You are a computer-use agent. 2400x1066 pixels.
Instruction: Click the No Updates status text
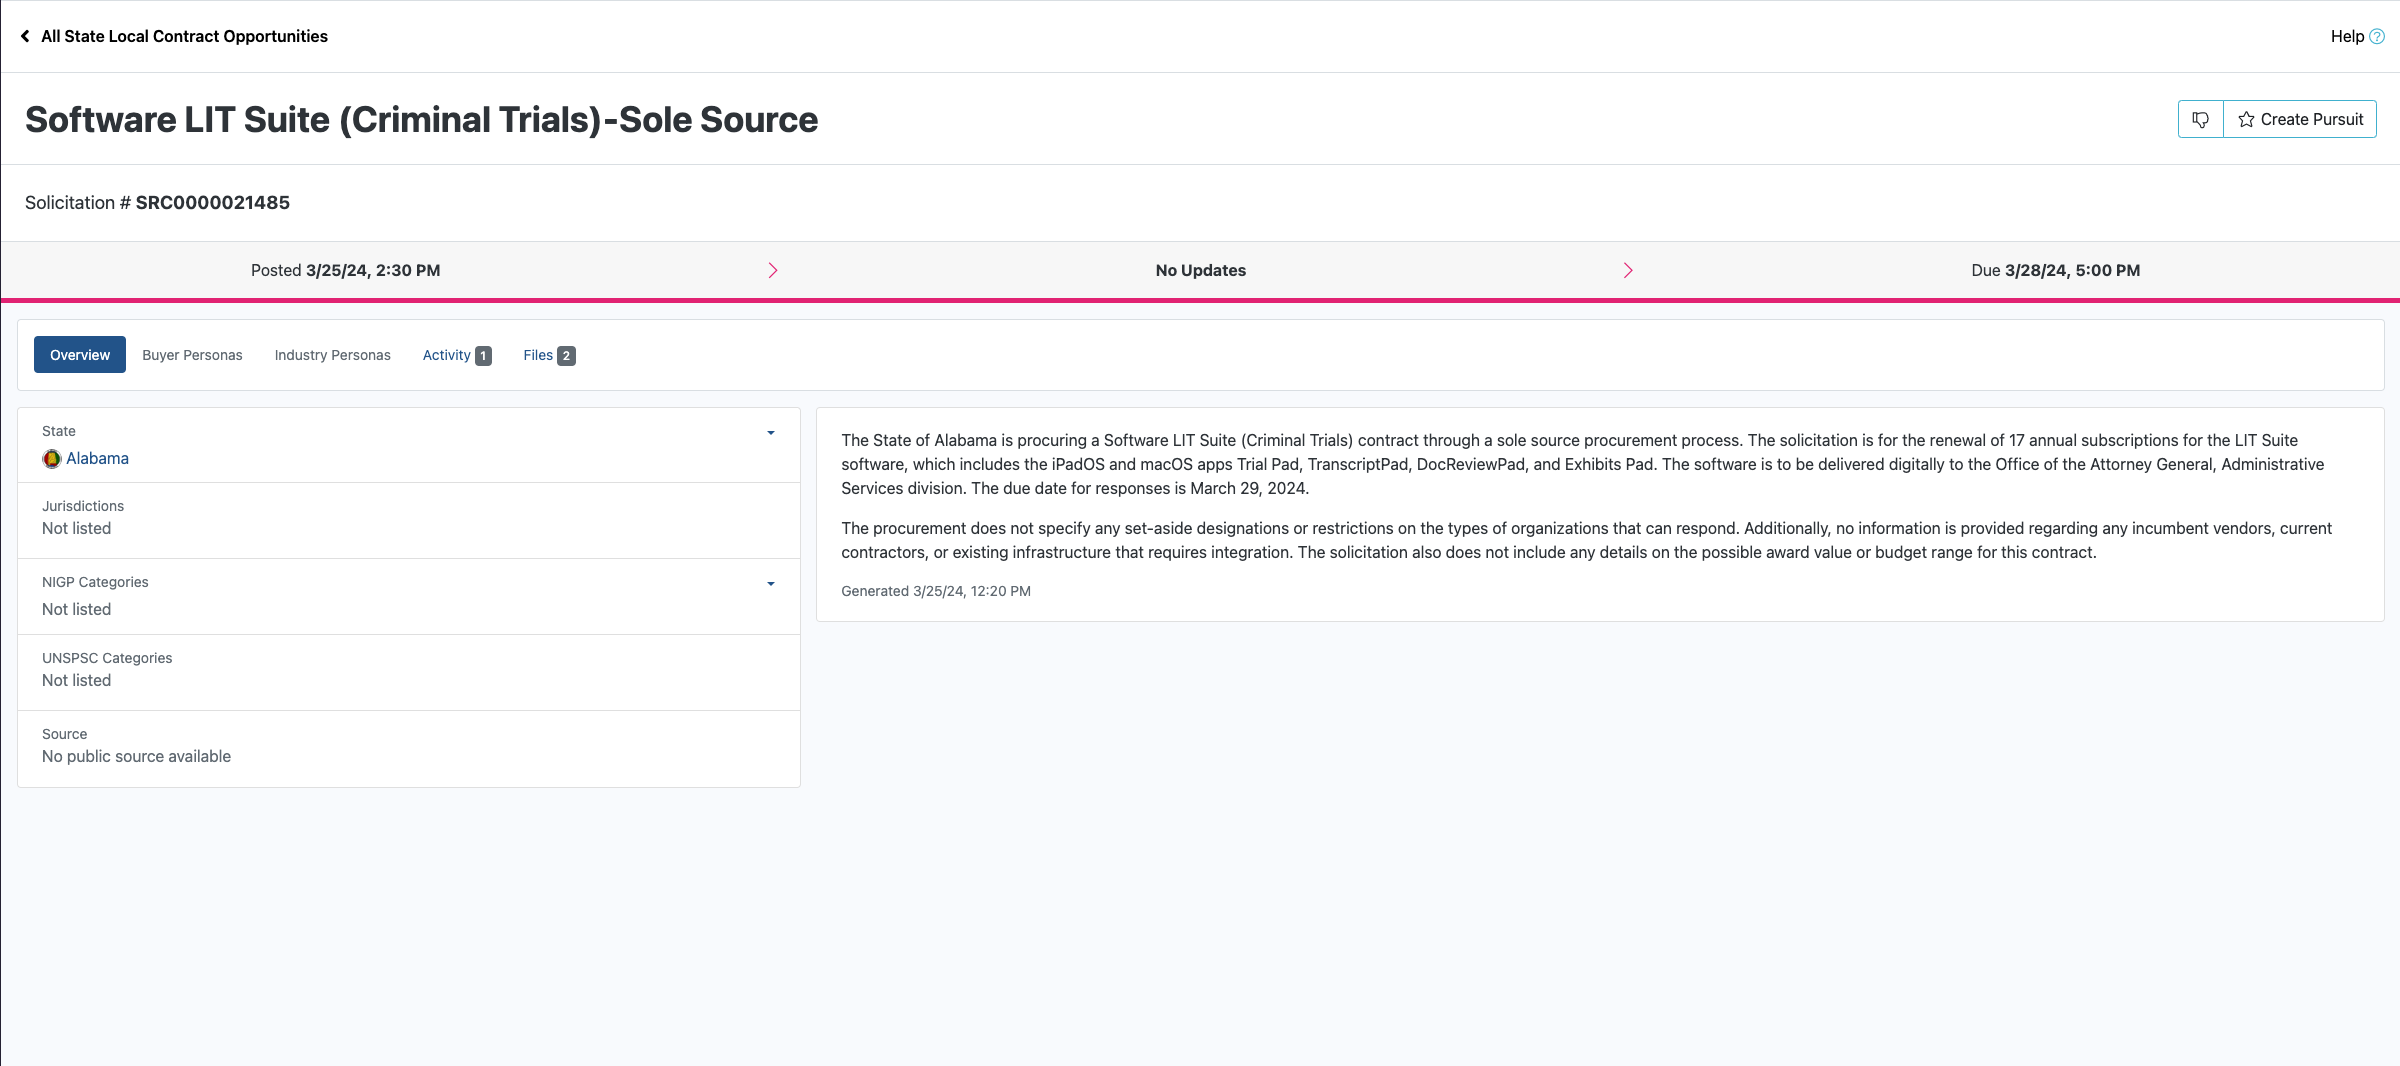1201,270
